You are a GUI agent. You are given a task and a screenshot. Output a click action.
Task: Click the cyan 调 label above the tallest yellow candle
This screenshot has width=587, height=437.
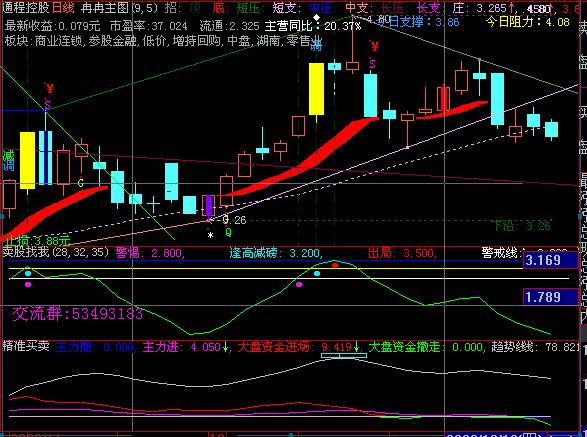(316, 45)
